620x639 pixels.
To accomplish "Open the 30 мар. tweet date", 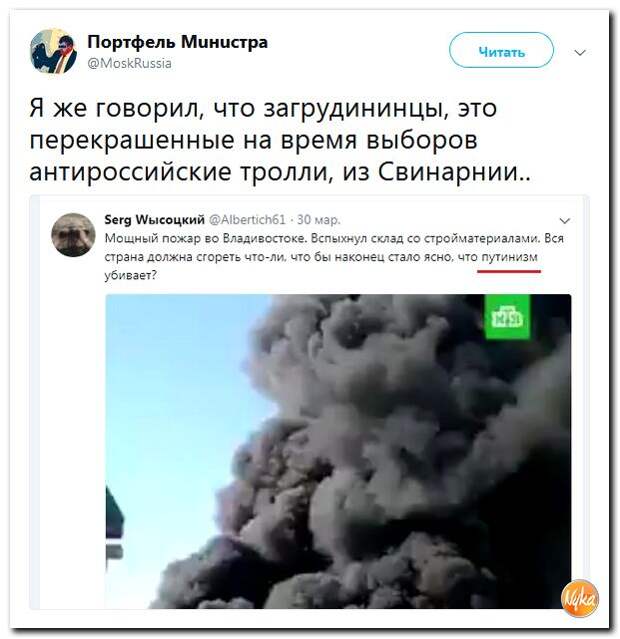I will pyautogui.click(x=318, y=220).
